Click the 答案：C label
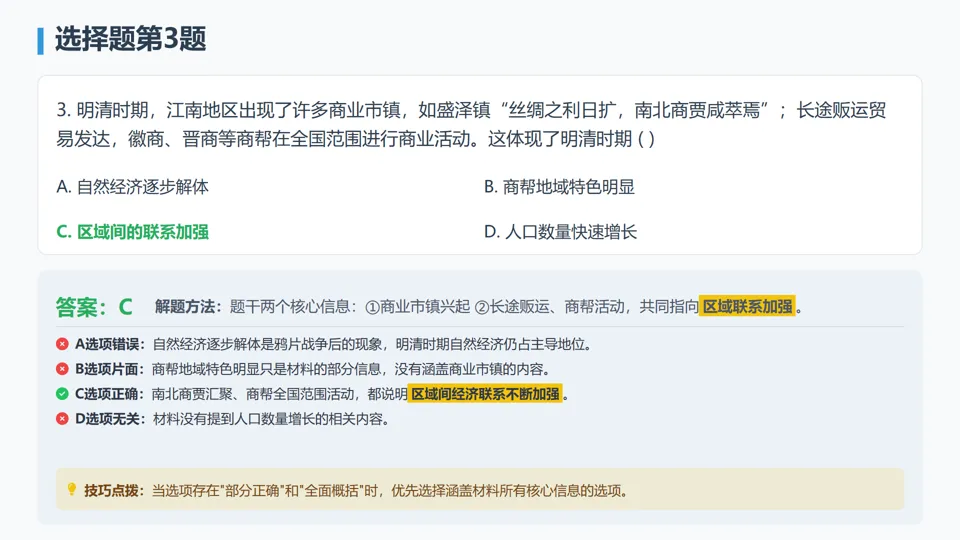Viewport: 960px width, 540px height. 94,307
